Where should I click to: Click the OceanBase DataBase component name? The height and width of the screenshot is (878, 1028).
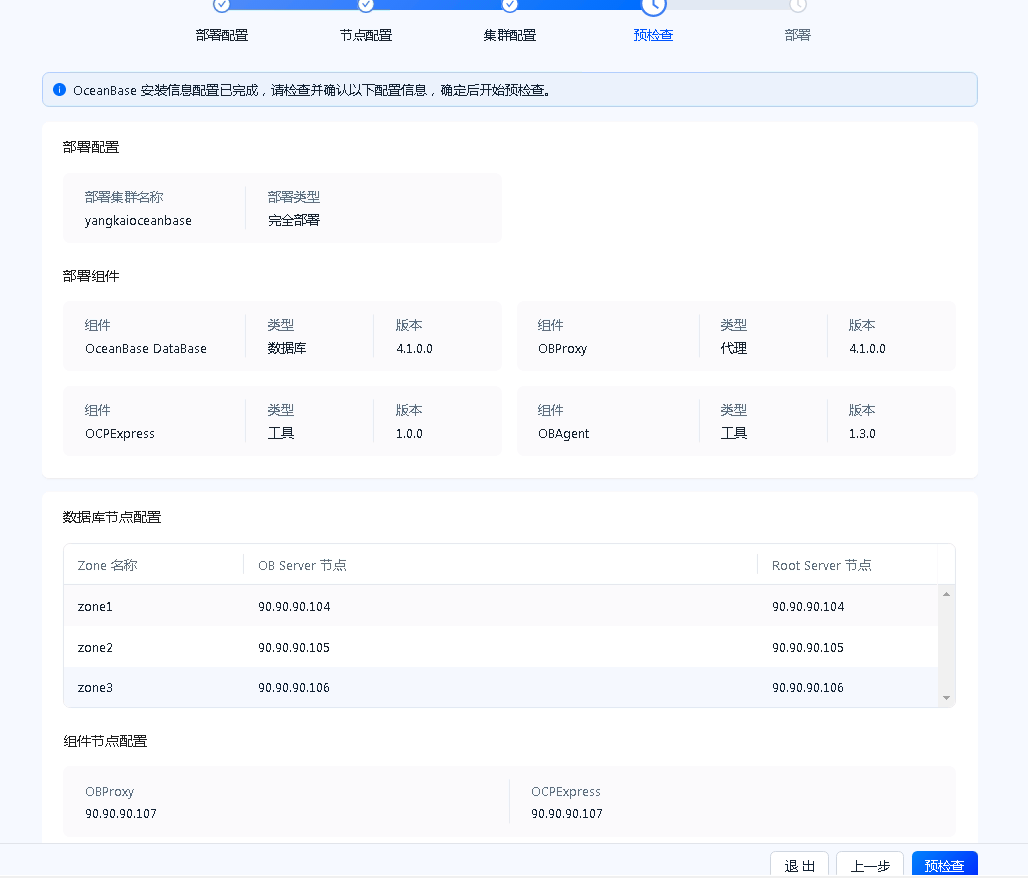(146, 349)
